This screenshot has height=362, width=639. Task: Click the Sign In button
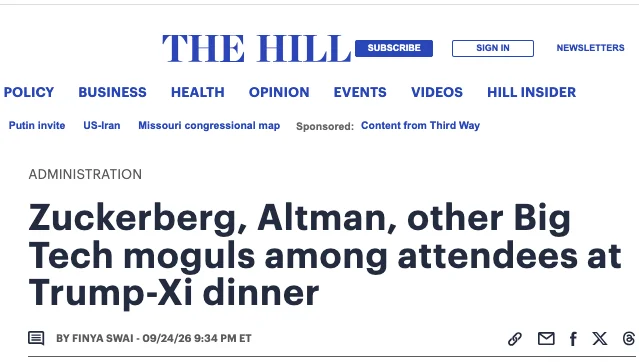[x=493, y=48]
